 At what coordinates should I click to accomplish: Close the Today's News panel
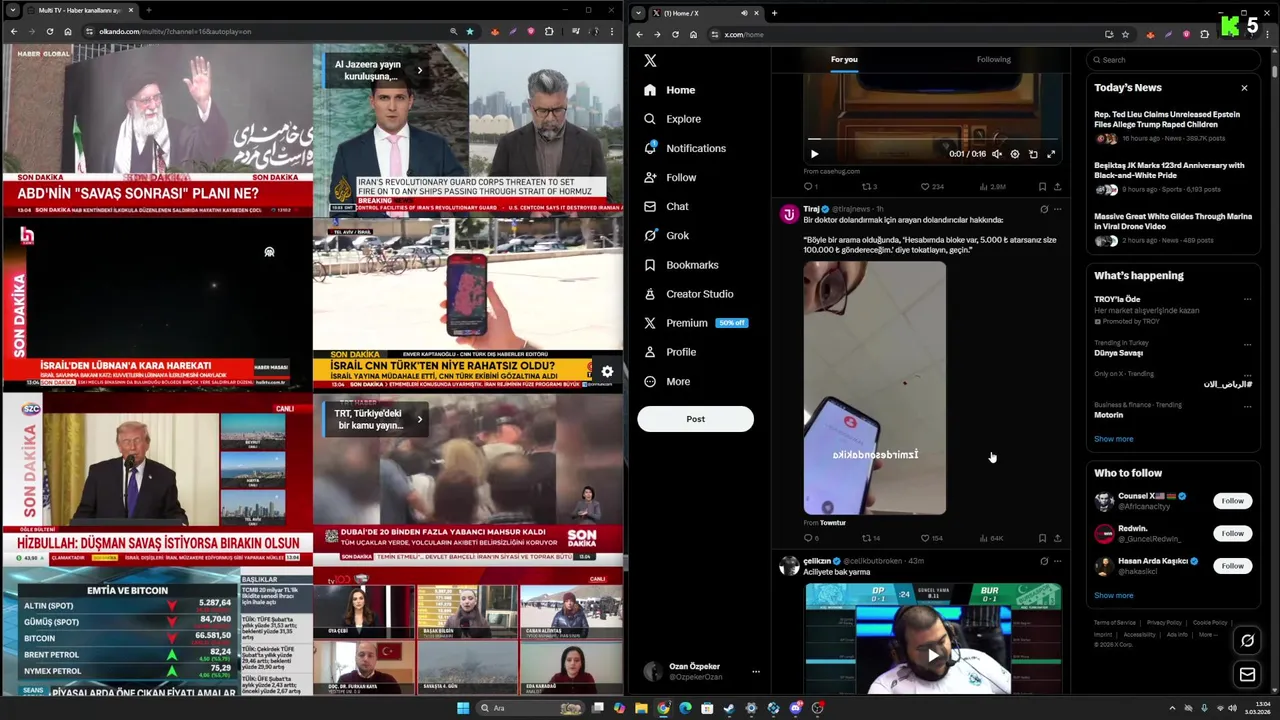point(1244,88)
